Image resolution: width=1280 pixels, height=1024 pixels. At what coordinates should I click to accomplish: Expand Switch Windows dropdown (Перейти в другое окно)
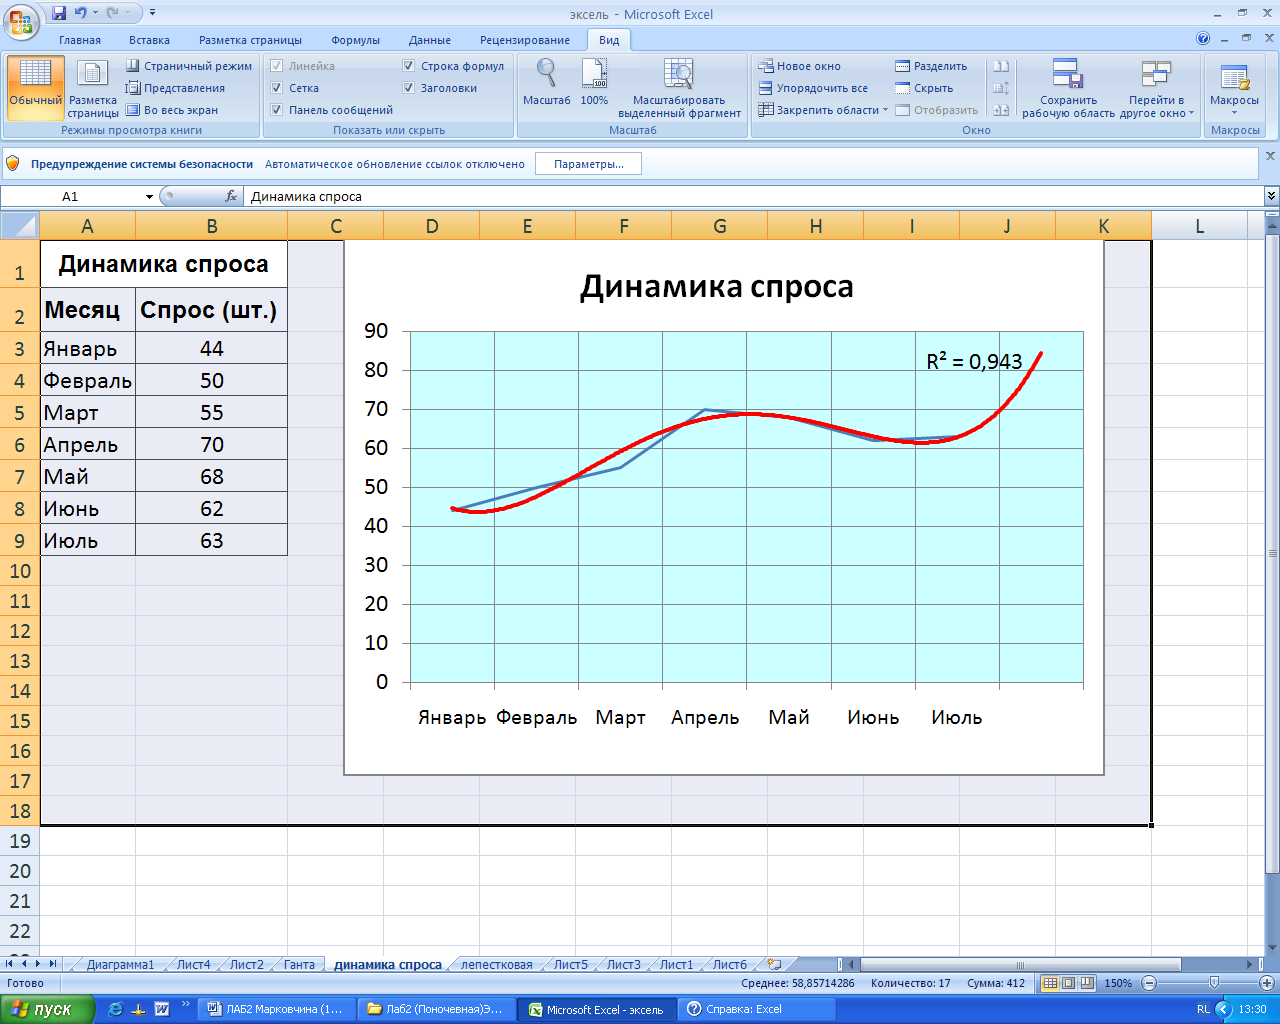tap(1191, 114)
